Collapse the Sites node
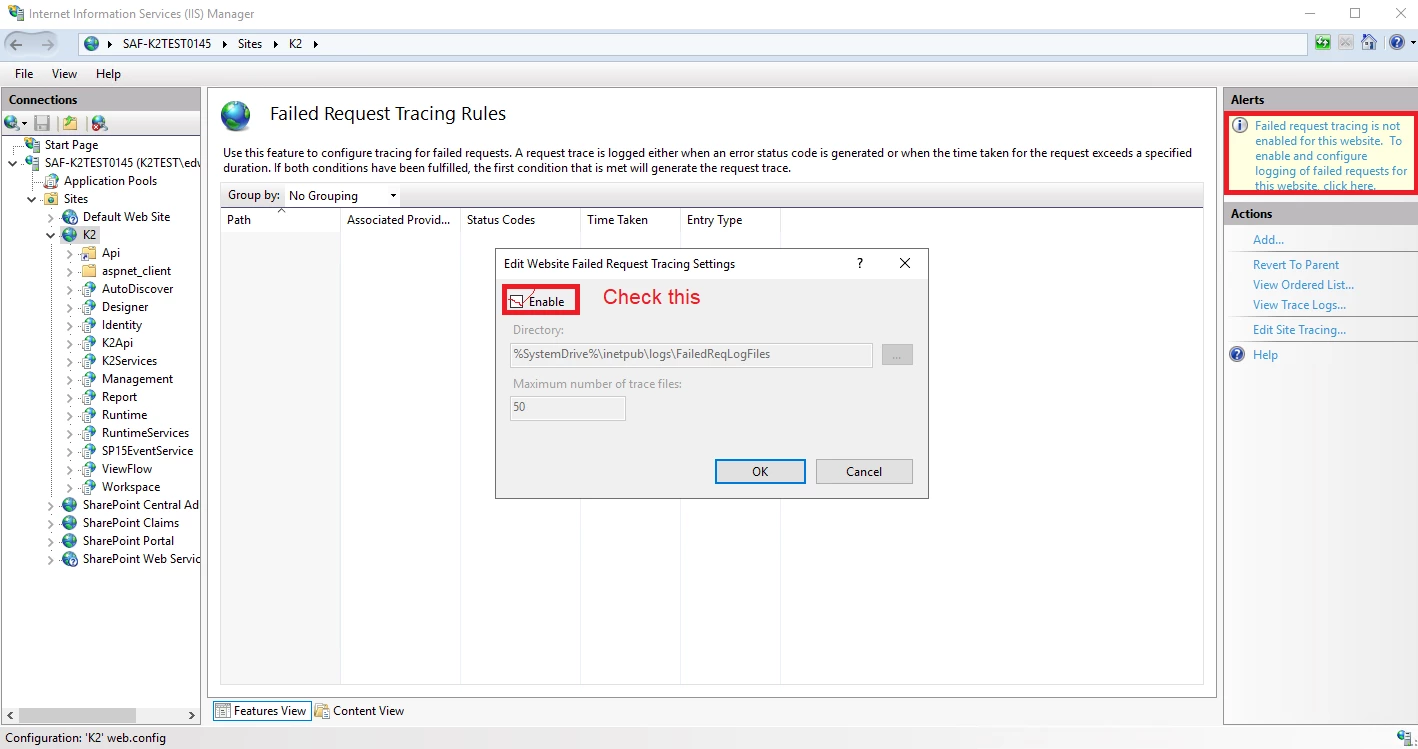The width and height of the screenshot is (1418, 749). 32,199
